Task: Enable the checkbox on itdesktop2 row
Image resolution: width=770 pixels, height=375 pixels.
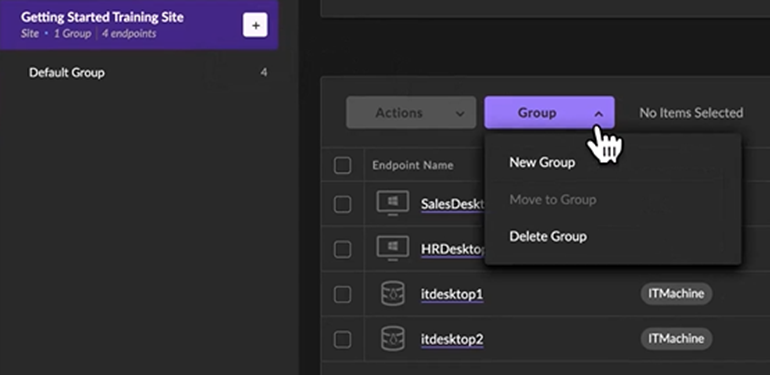Action: 342,339
